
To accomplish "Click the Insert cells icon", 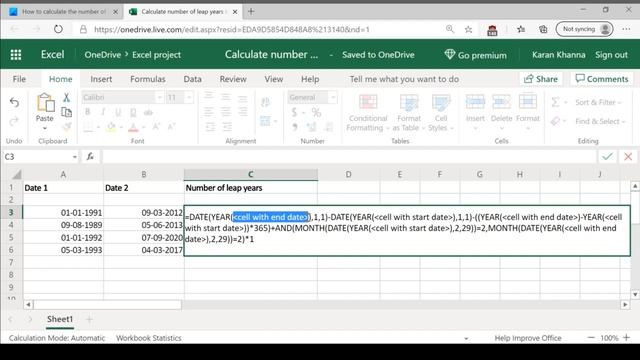I will (475, 102).
